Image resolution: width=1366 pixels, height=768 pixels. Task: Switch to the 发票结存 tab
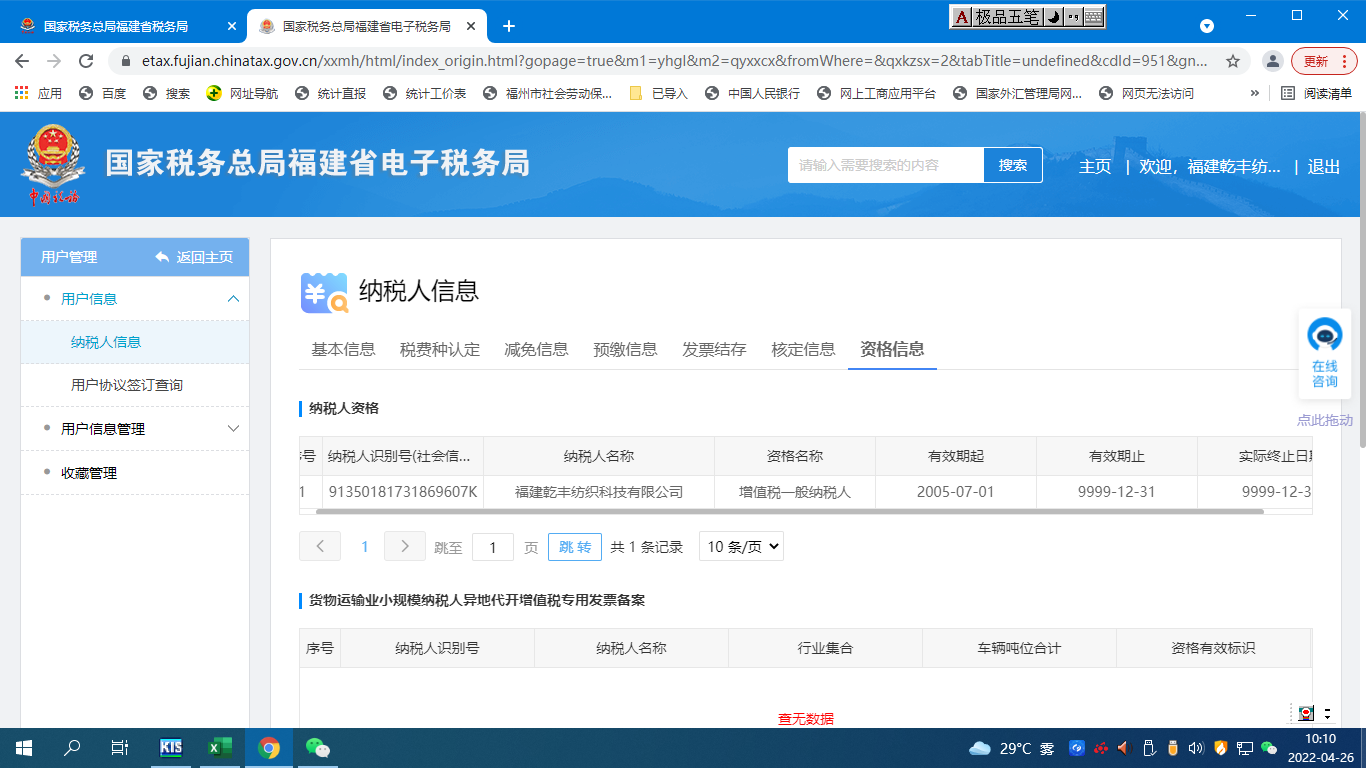tap(714, 349)
